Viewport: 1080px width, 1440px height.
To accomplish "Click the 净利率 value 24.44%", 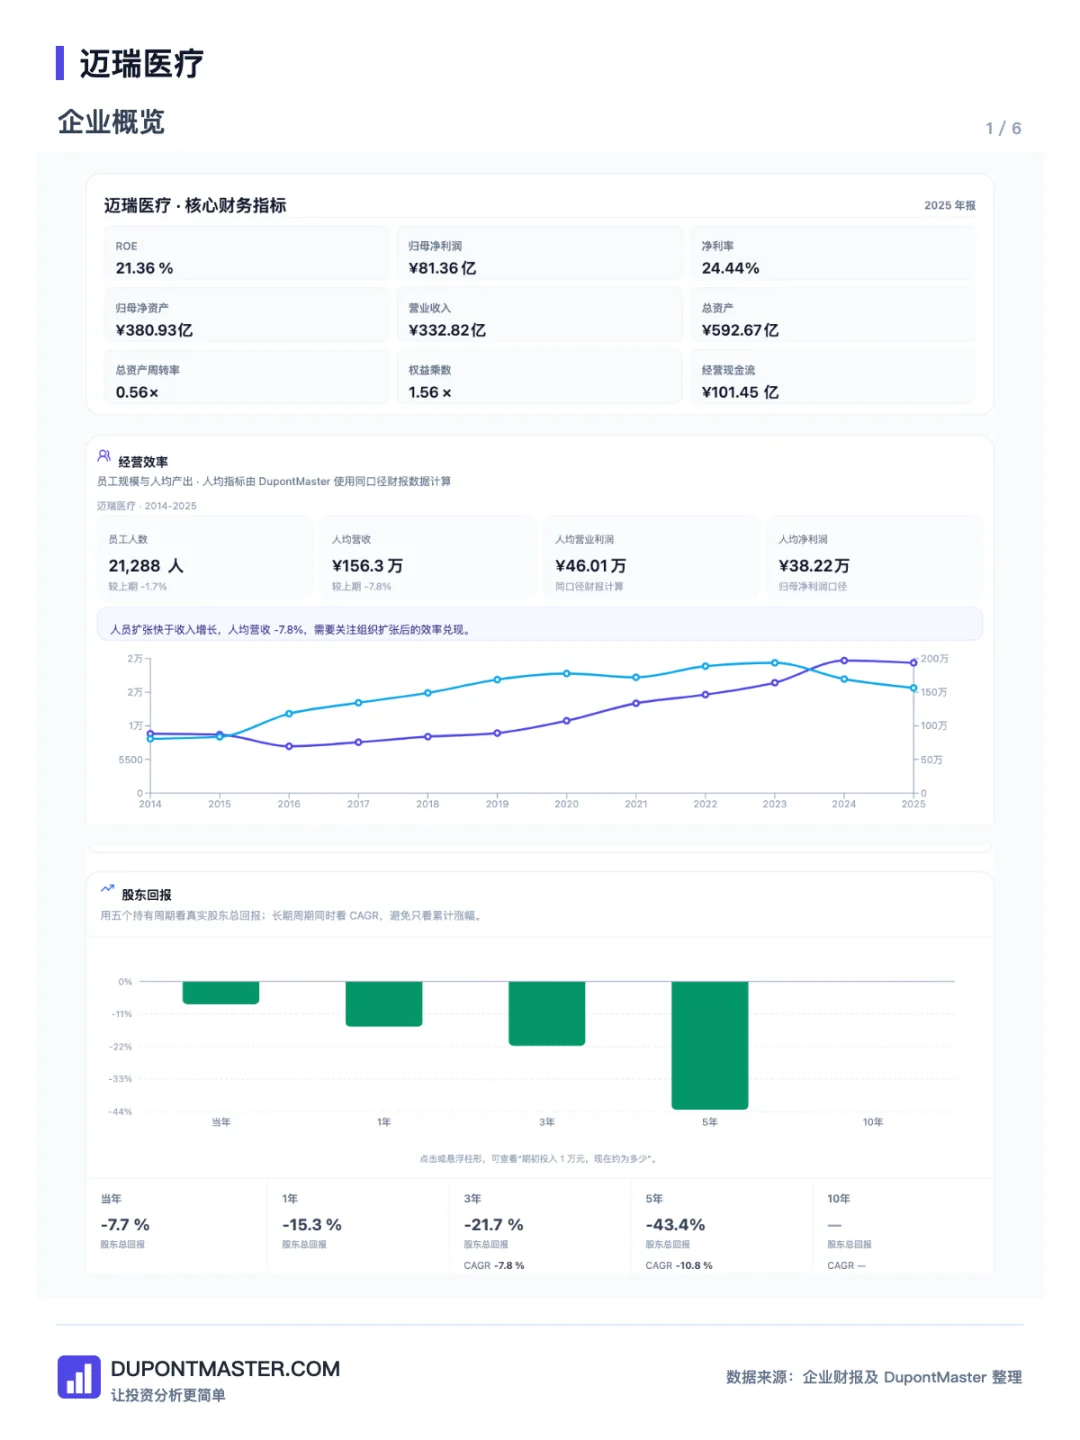I will 730,268.
